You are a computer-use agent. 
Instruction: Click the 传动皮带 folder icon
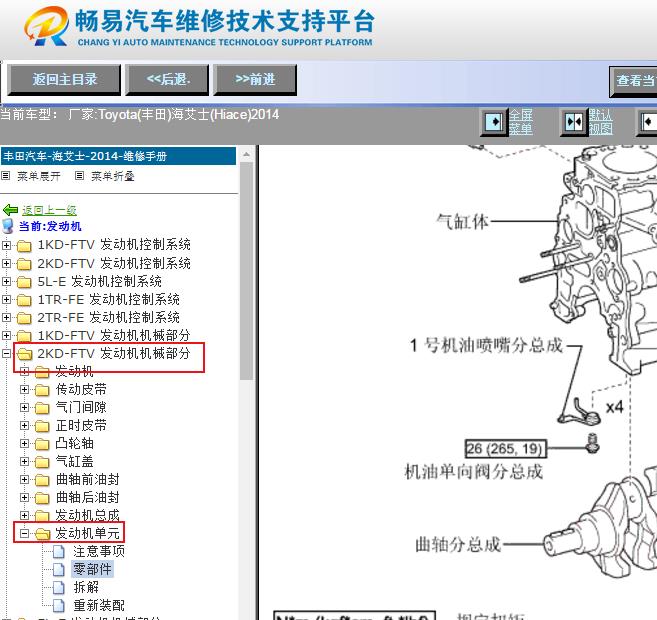(42, 390)
